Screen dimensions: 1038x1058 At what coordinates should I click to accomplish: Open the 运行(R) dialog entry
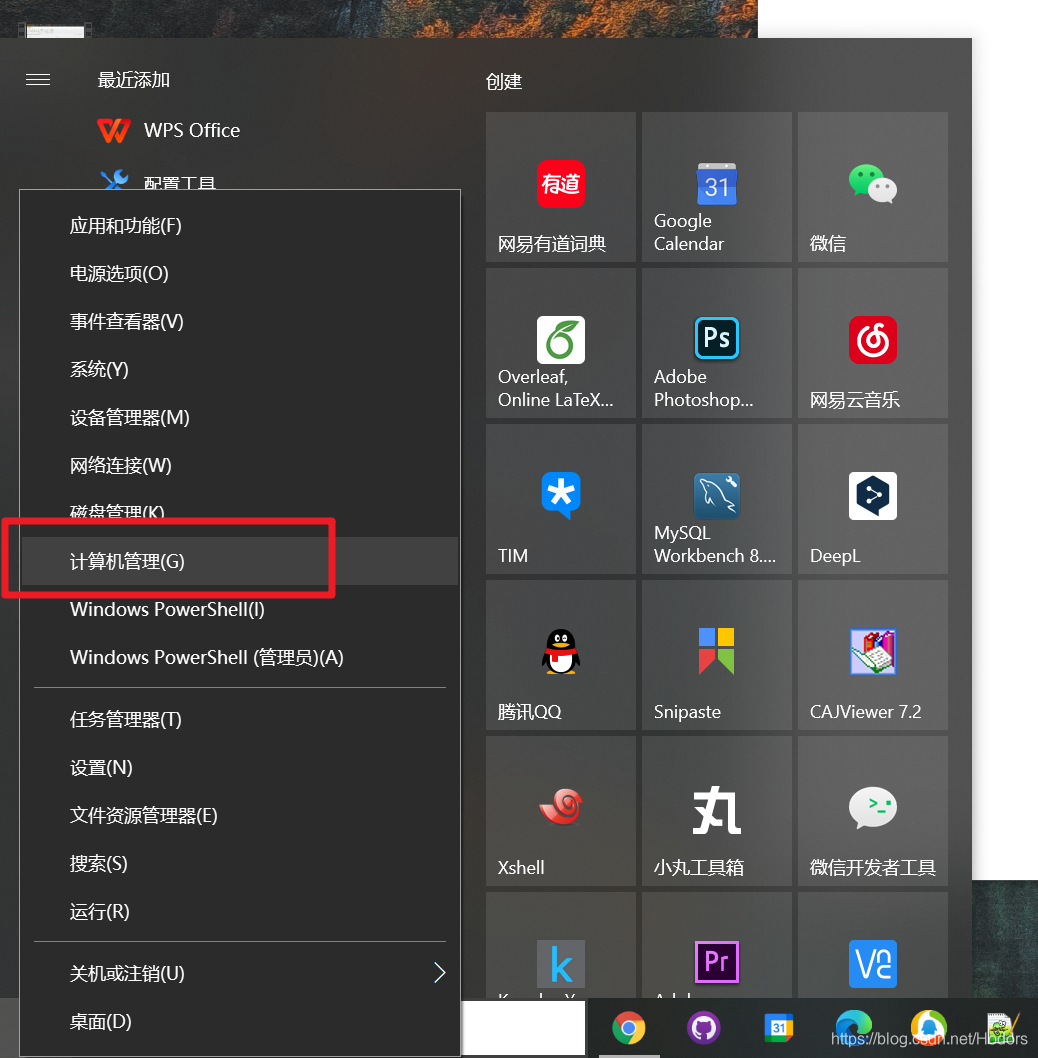point(240,911)
